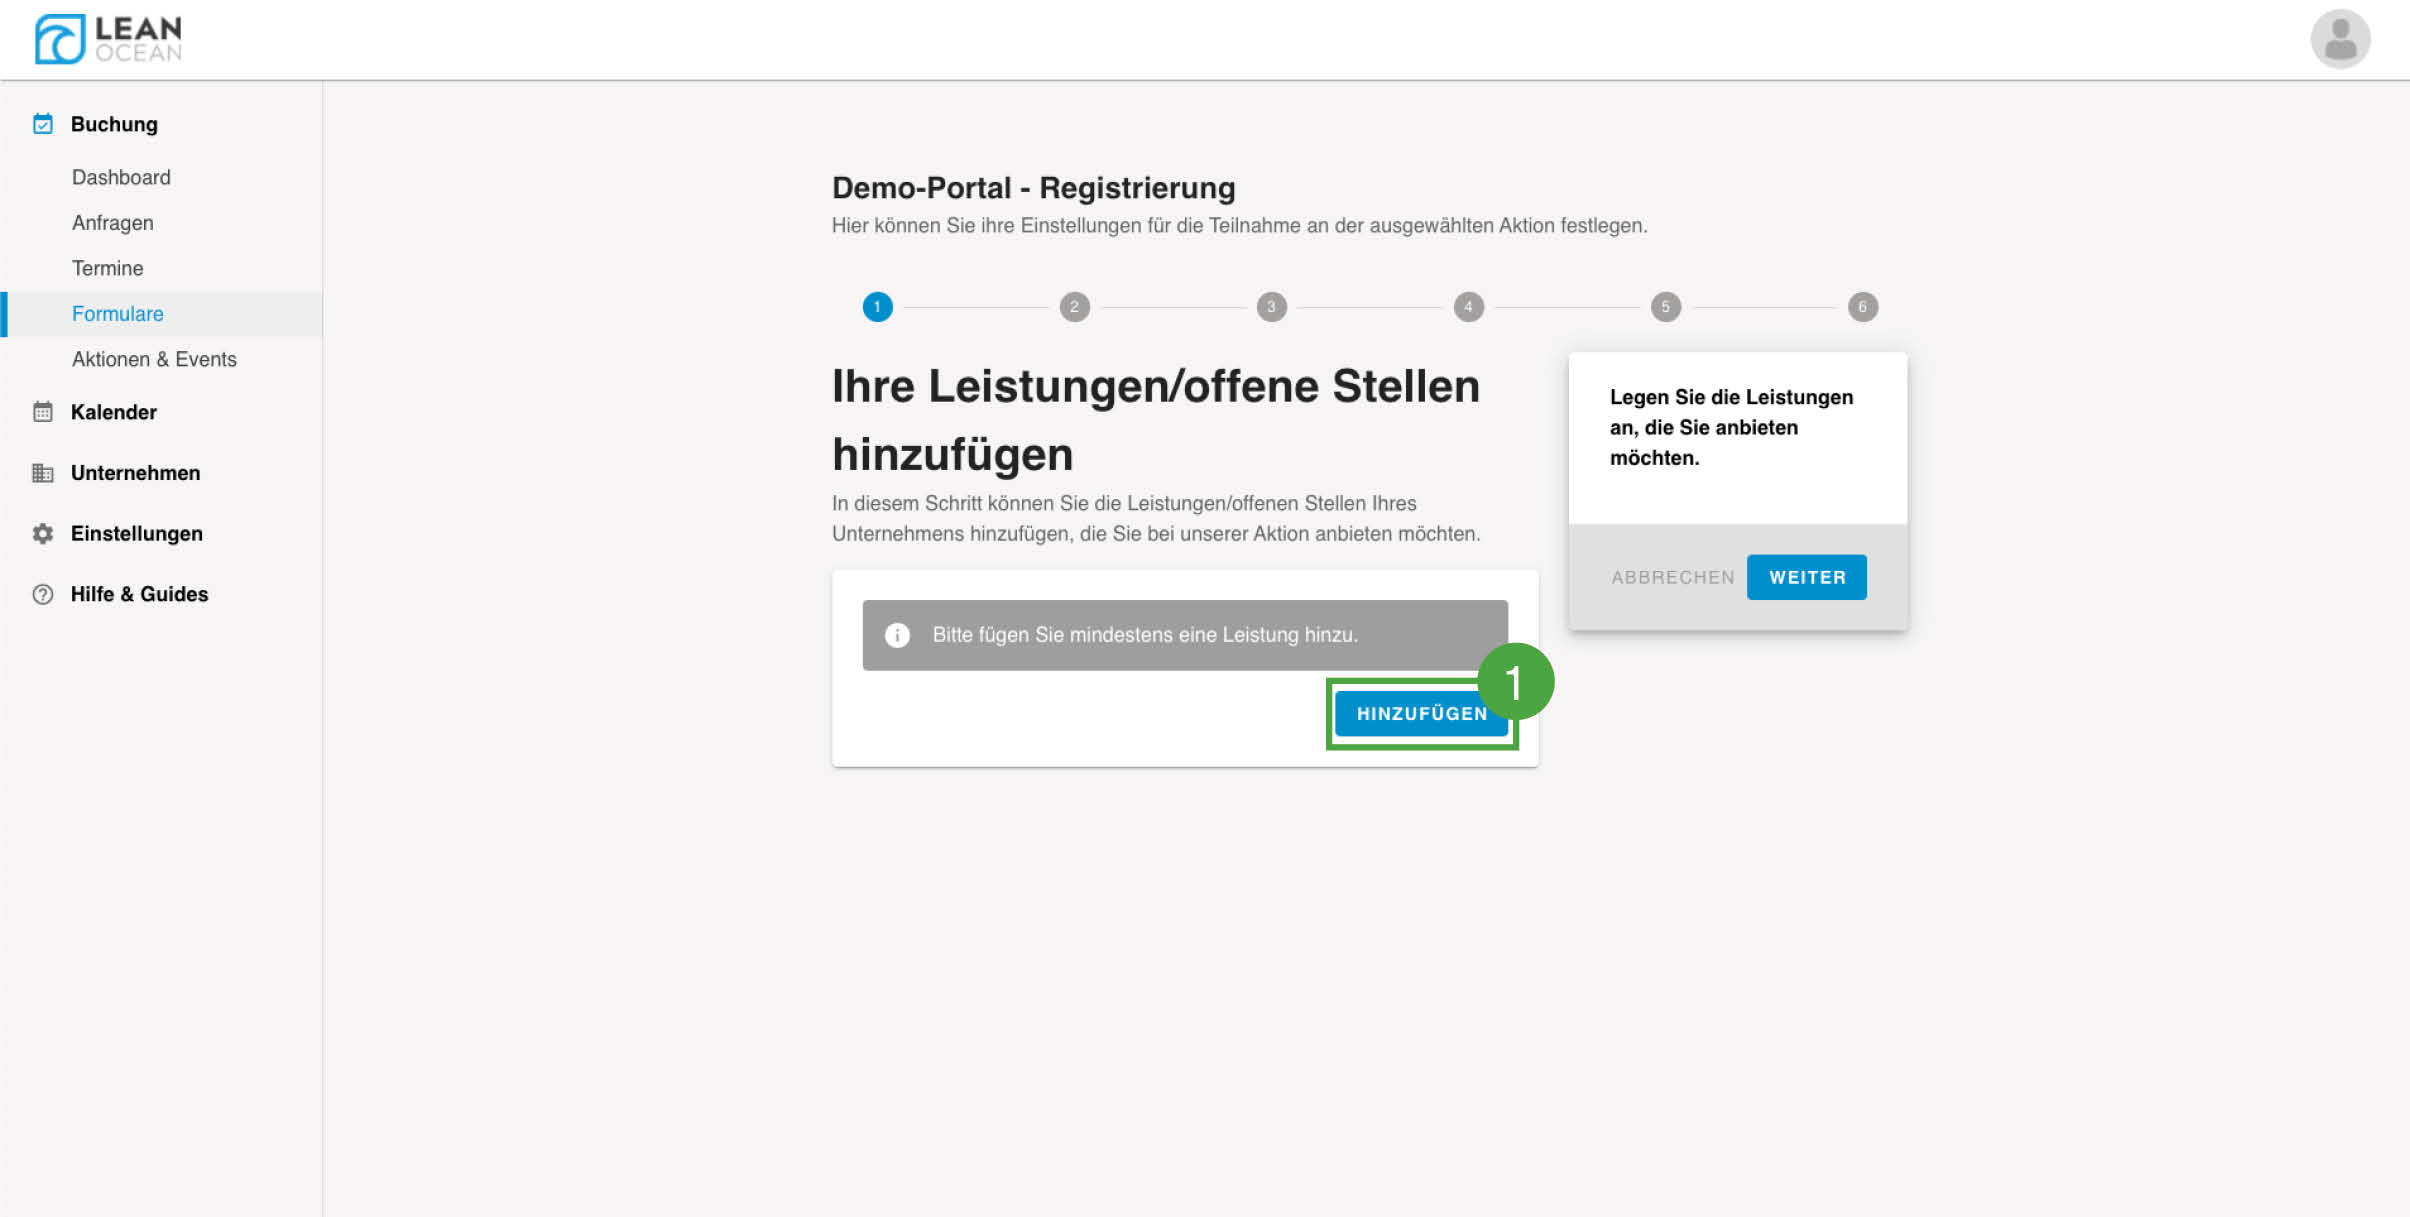This screenshot has height=1217, width=2410.
Task: Click the Kalender icon in sidebar
Action: pyautogui.click(x=43, y=412)
